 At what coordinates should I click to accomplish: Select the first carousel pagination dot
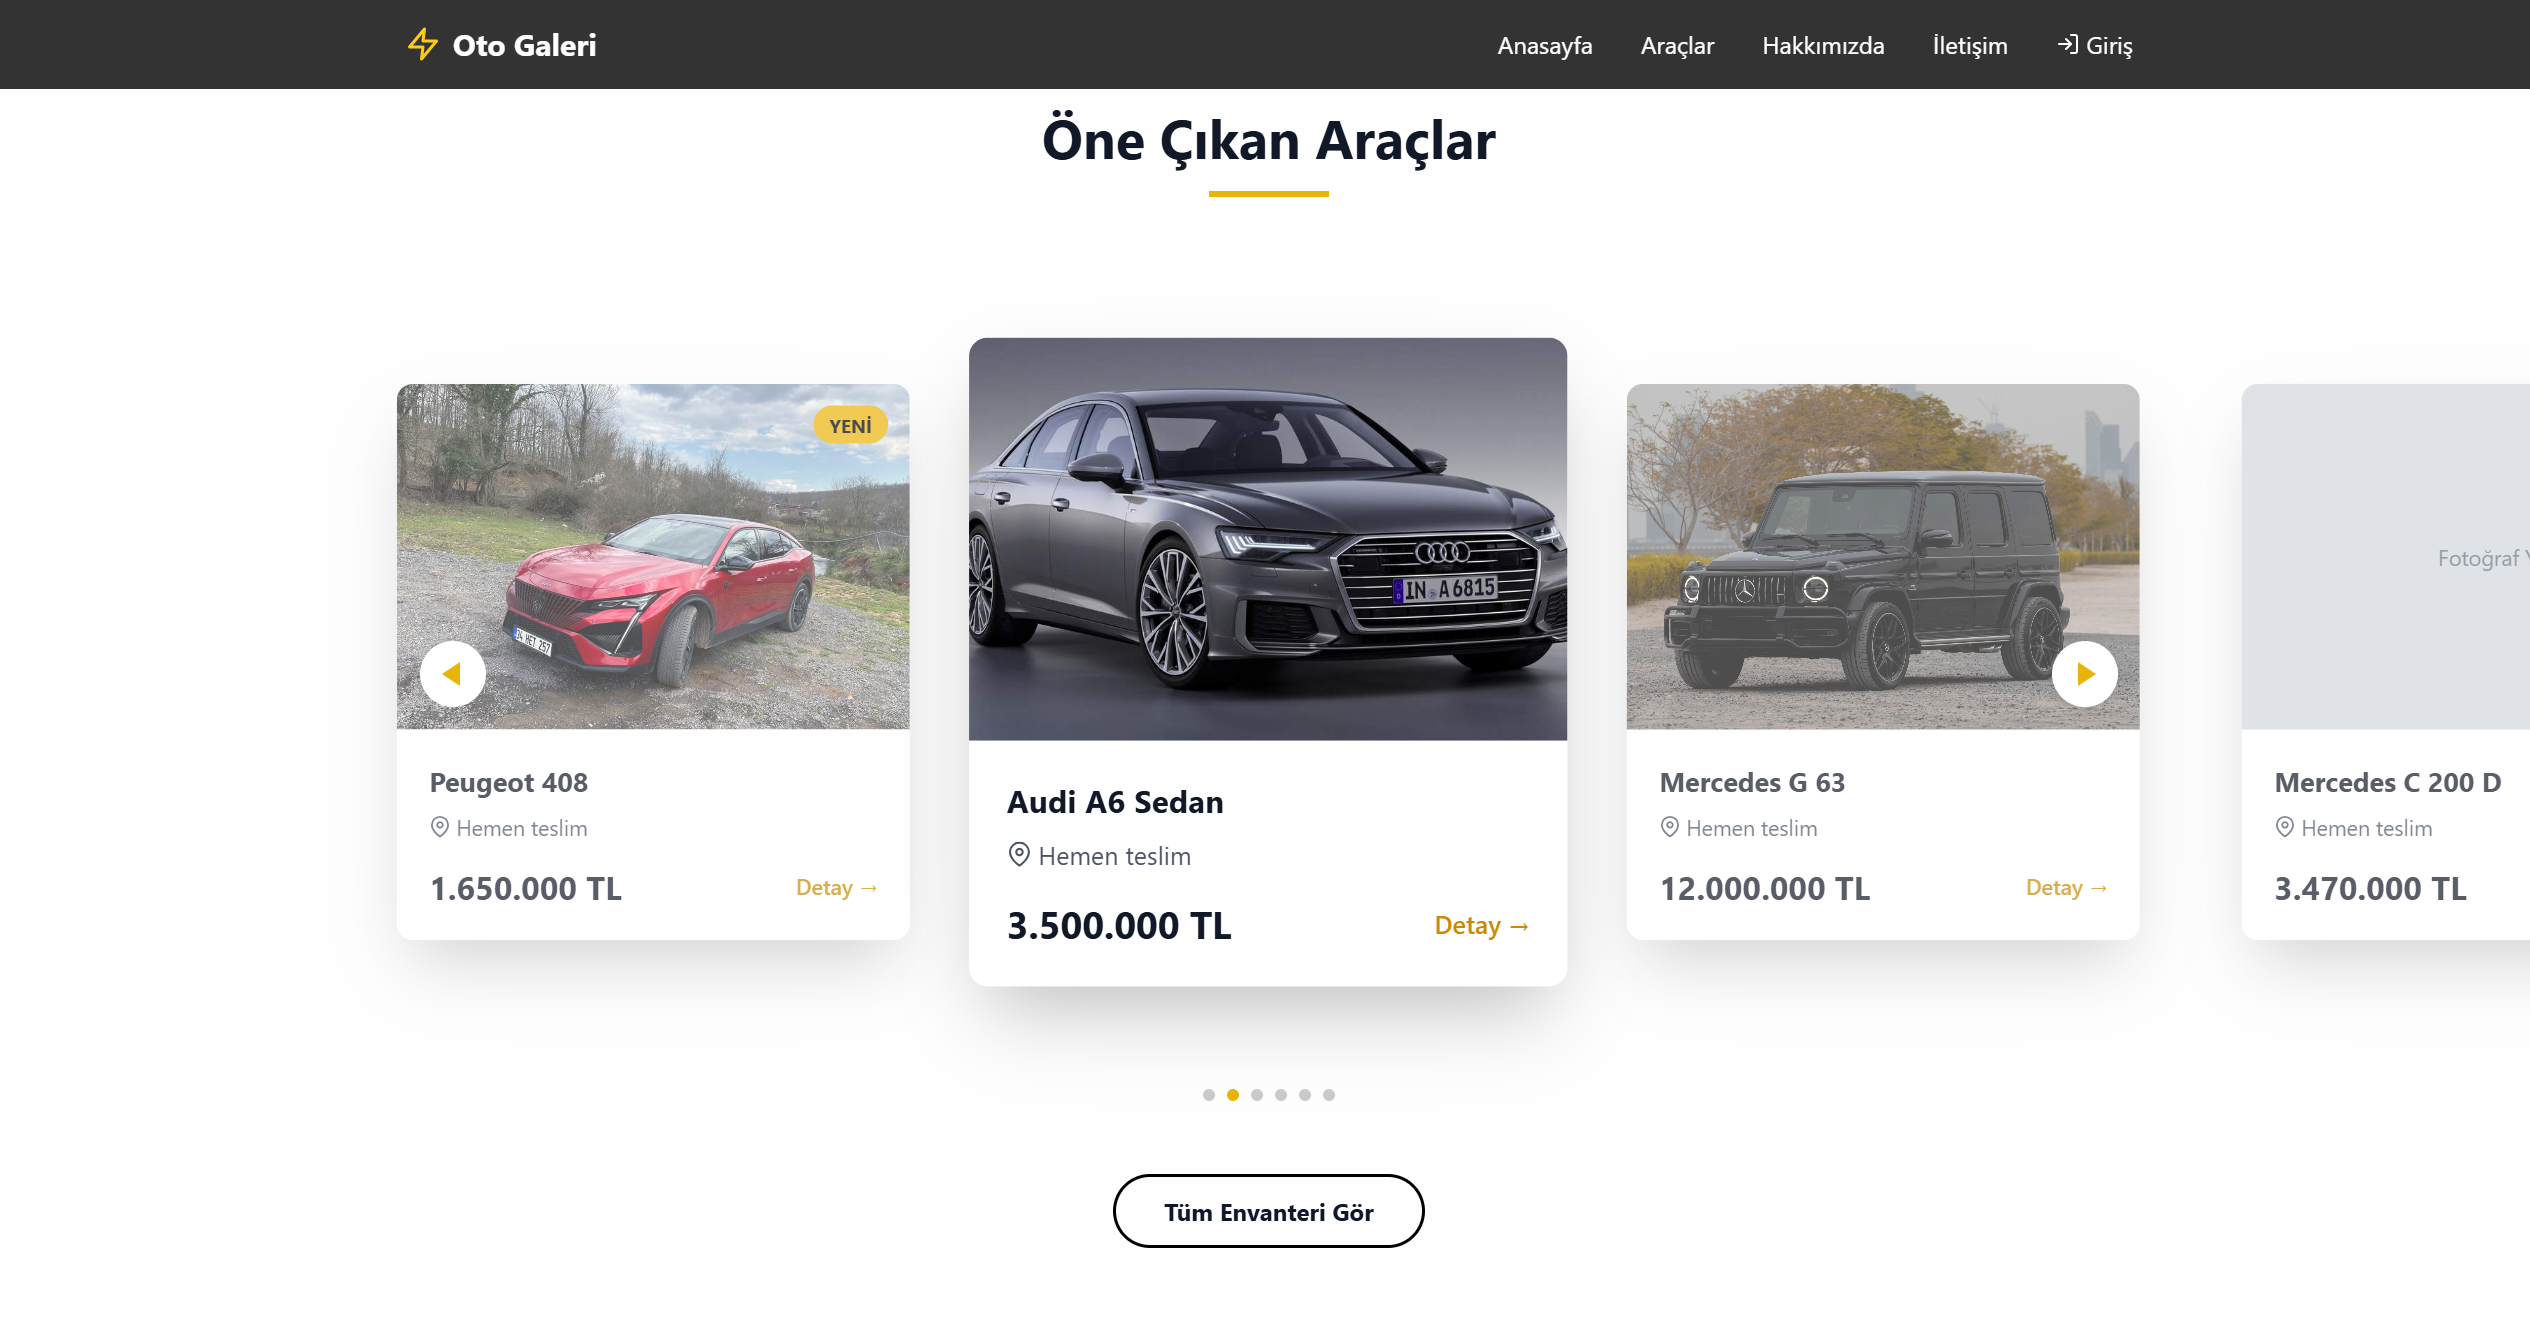1209,1095
